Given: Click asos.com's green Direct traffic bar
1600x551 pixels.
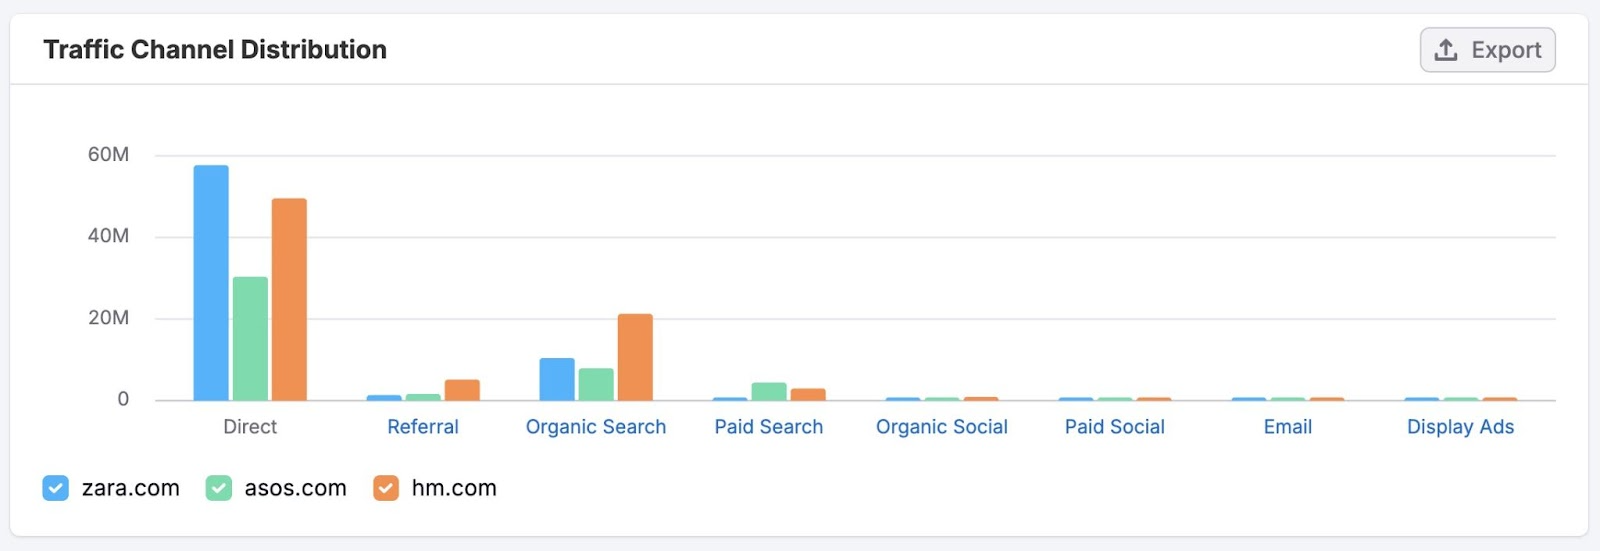Looking at the screenshot, I should tap(250, 339).
